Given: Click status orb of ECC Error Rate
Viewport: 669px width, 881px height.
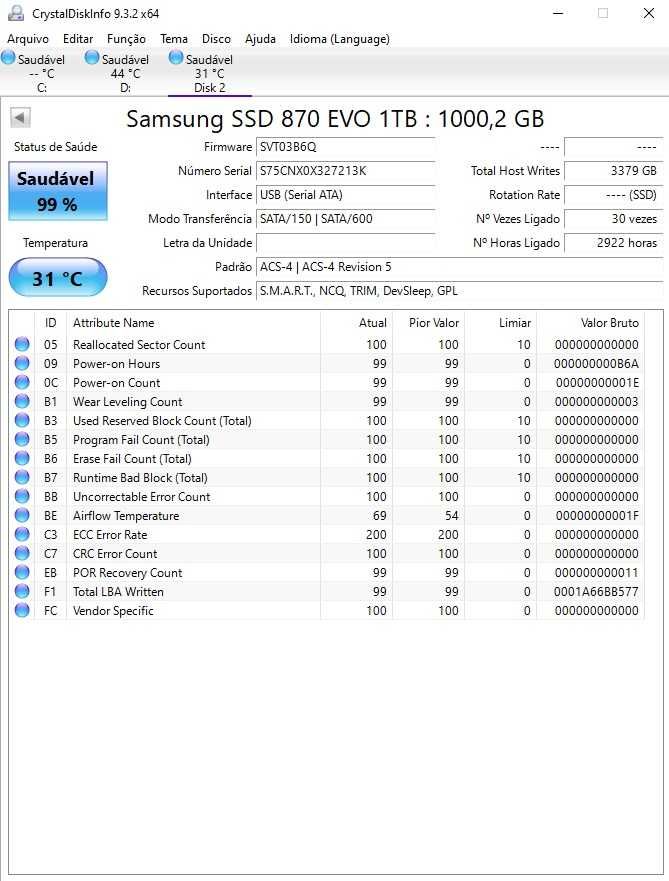Looking at the screenshot, I should click(22, 534).
